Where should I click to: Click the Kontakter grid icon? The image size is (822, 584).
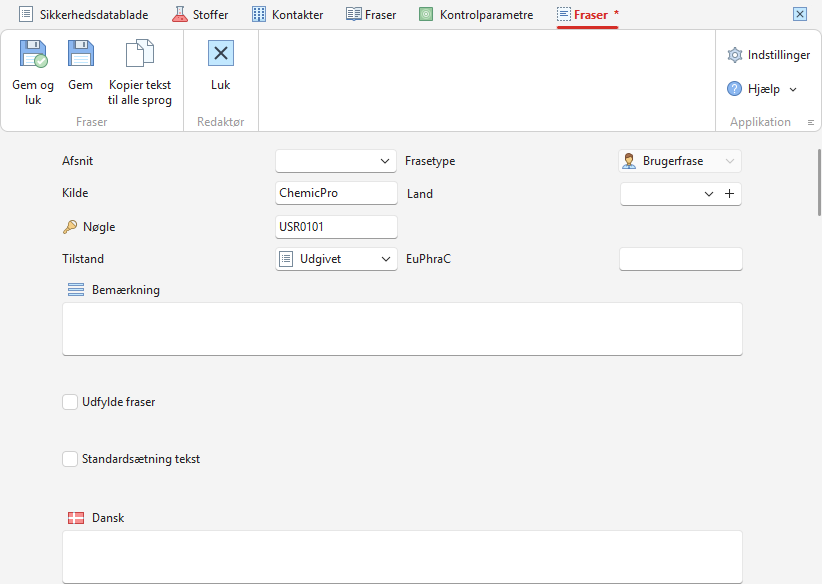coord(259,15)
